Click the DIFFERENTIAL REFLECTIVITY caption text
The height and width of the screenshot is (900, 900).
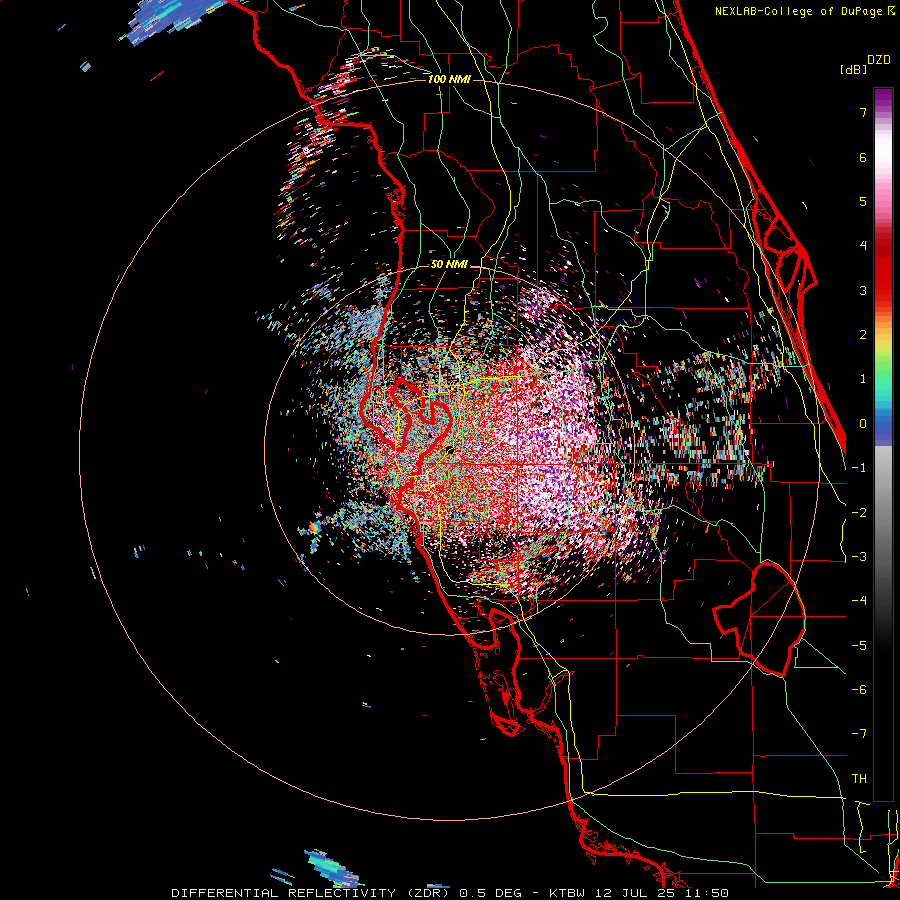click(x=284, y=893)
